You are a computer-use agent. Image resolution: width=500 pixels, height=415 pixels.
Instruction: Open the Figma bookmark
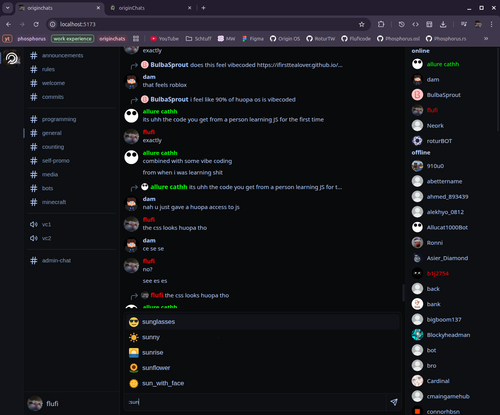(x=253, y=39)
